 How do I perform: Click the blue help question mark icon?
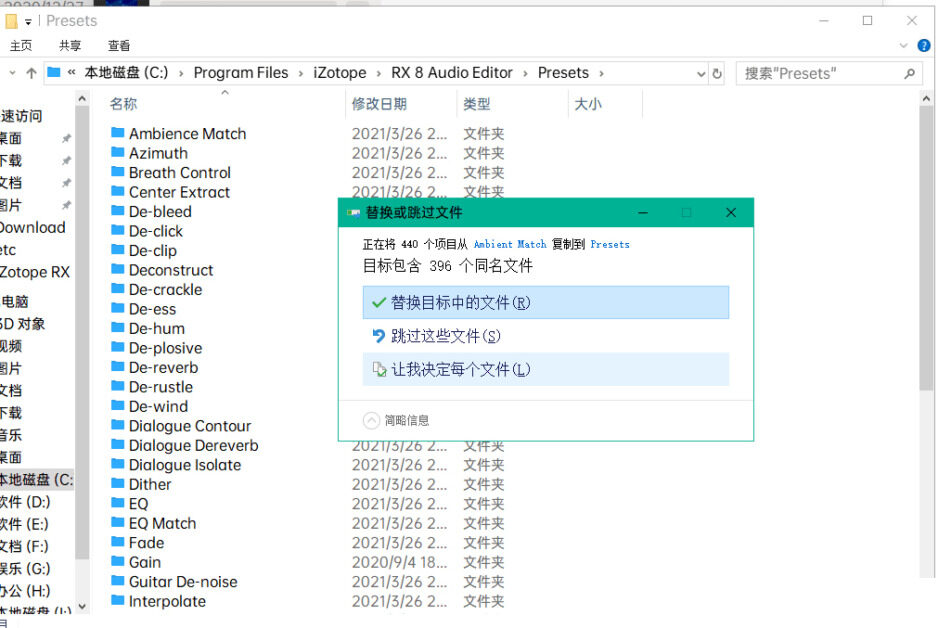coord(928,45)
